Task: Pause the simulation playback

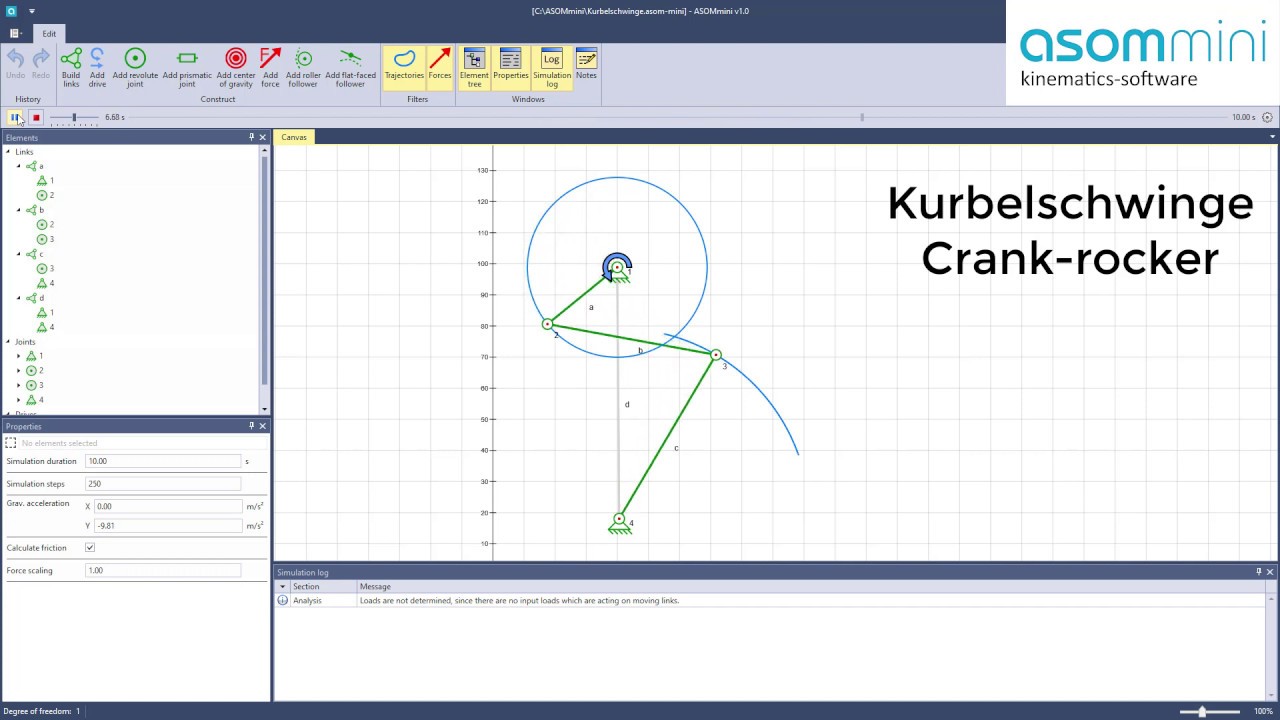Action: [x=15, y=117]
